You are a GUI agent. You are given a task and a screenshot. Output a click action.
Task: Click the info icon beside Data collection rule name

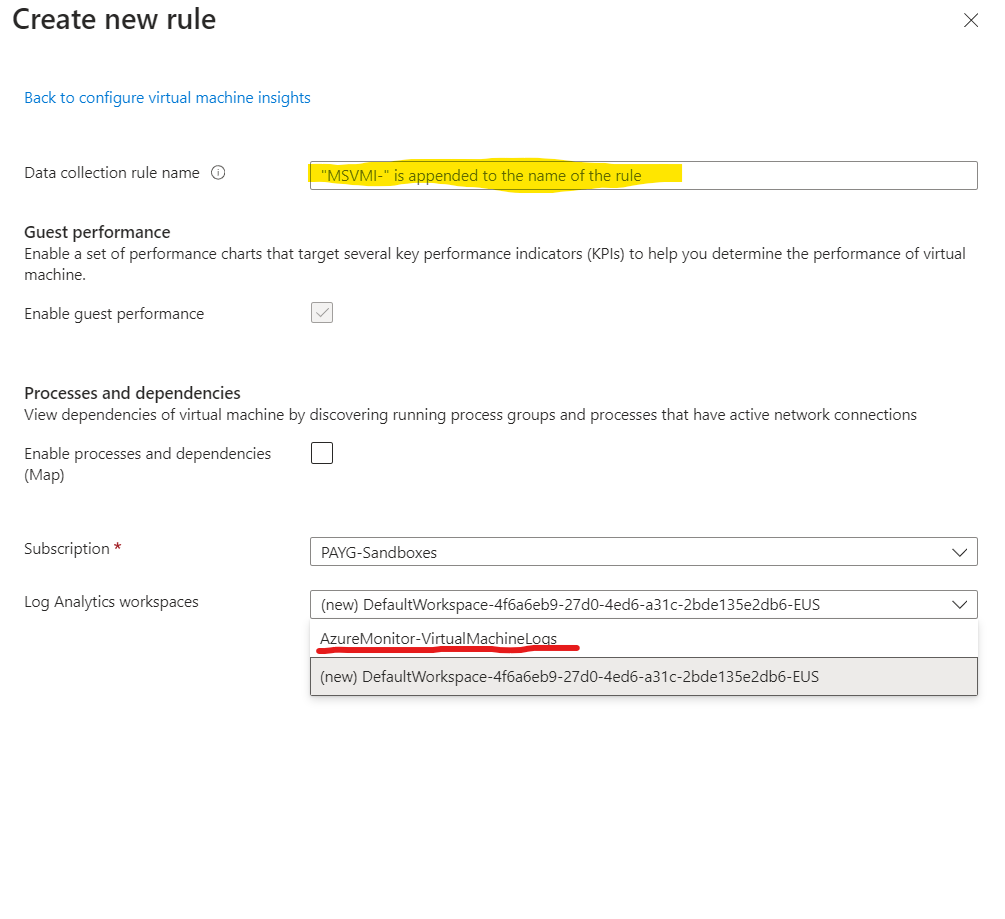coord(218,173)
